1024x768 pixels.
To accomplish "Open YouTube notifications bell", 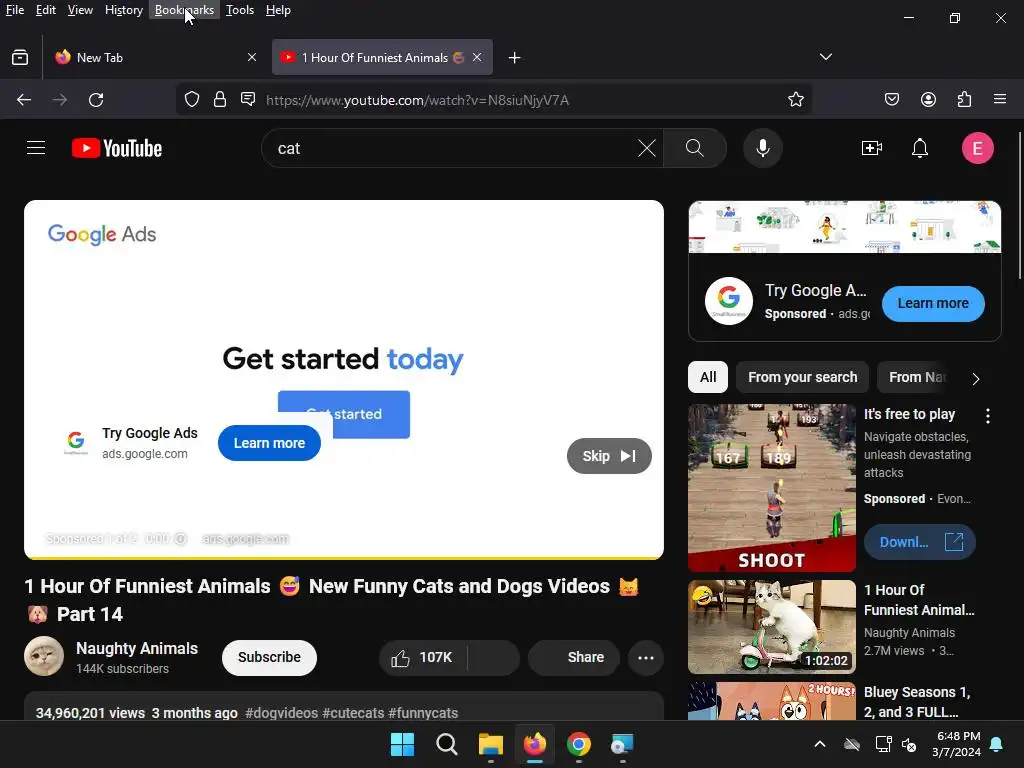I will coord(920,148).
